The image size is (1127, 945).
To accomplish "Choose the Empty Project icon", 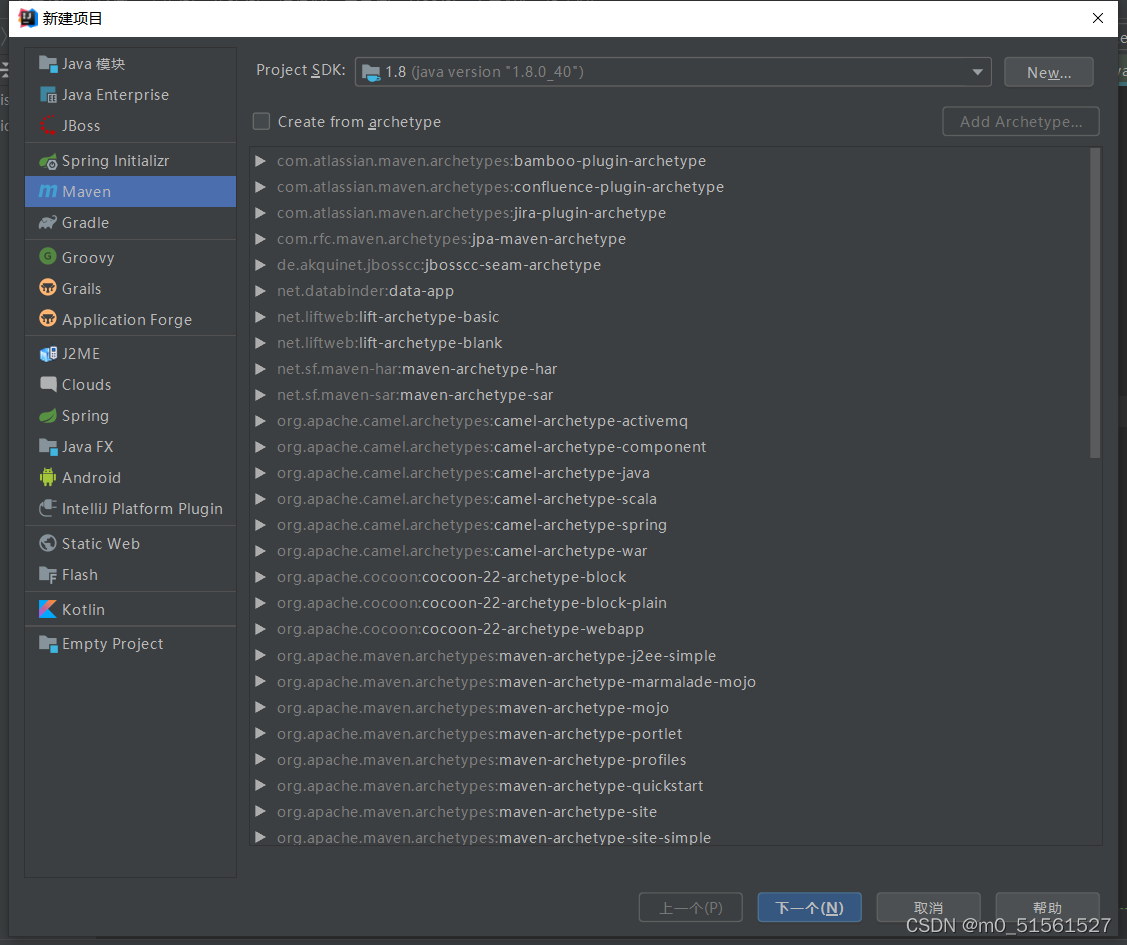I will tap(48, 644).
